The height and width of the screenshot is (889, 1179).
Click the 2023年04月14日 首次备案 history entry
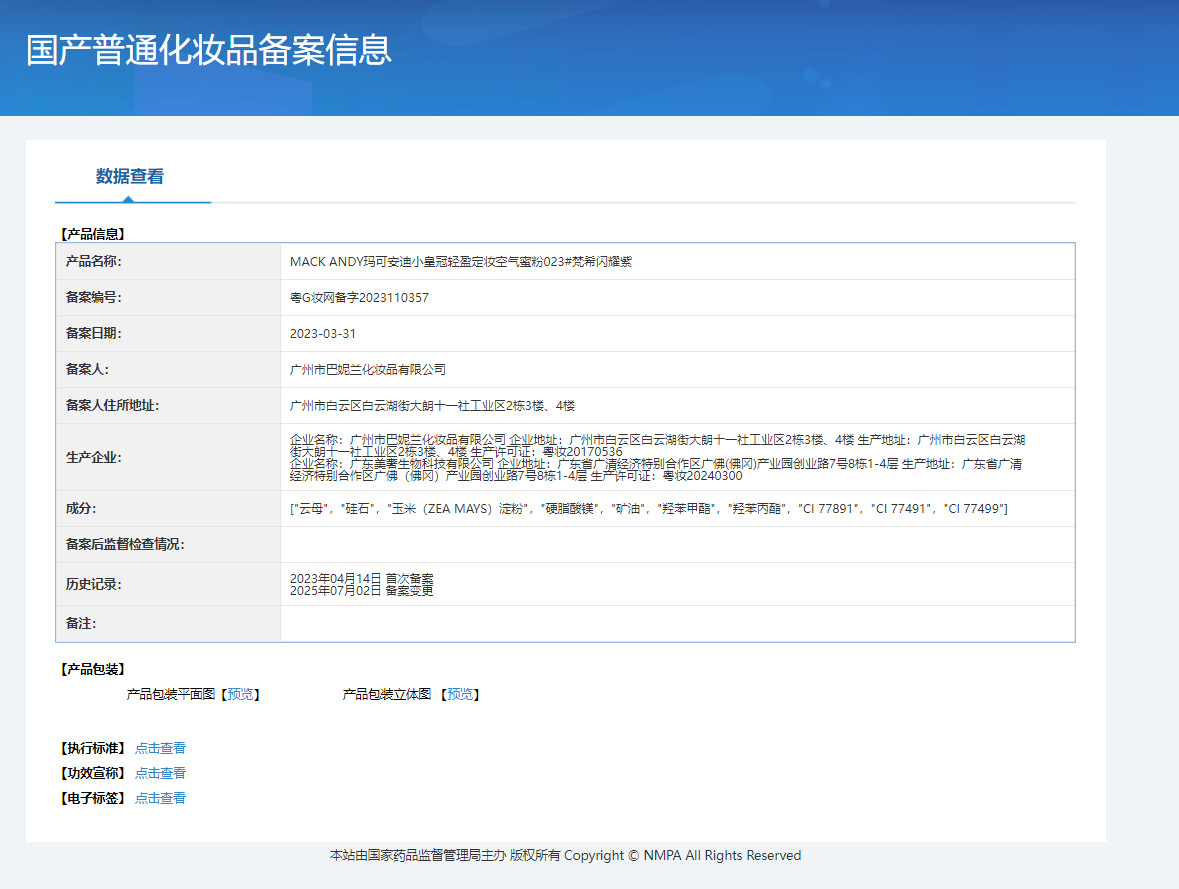point(361,578)
